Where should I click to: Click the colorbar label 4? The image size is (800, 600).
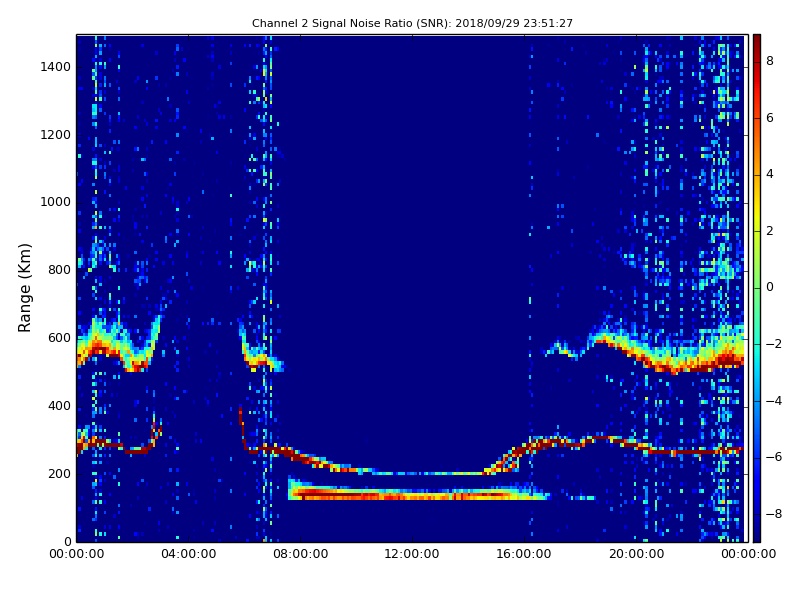pos(770,174)
